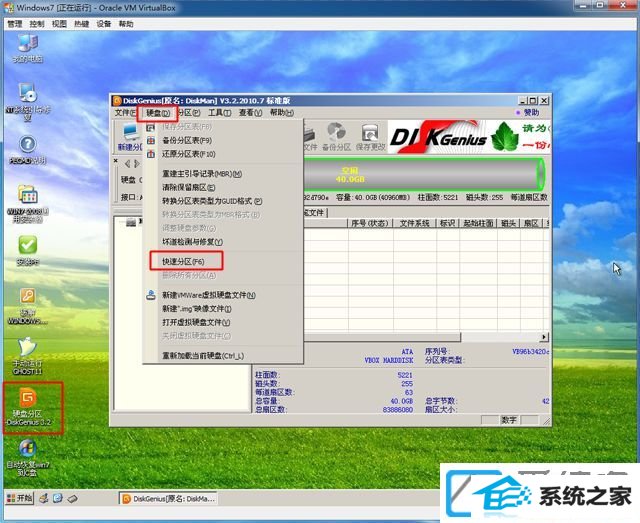Image resolution: width=640 pixels, height=523 pixels.
Task: Select the hard disk icon in tree panel
Action: [131, 222]
